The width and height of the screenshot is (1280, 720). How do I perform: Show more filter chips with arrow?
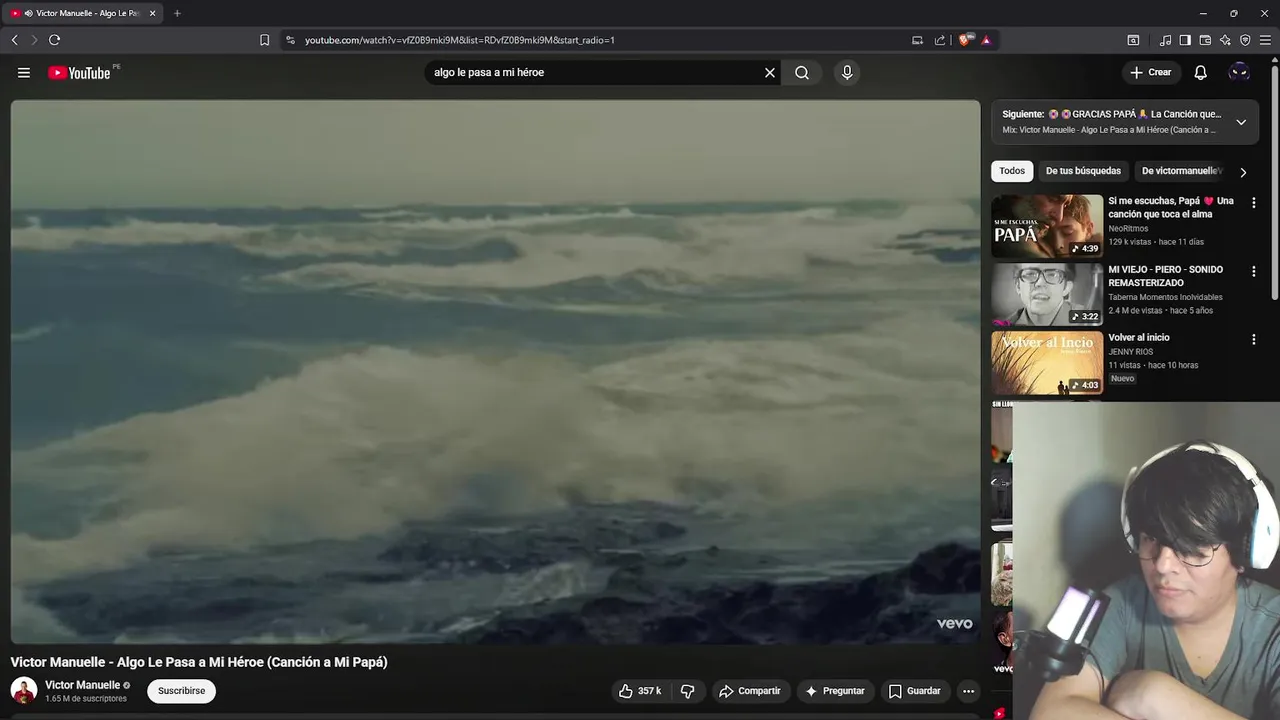click(x=1243, y=172)
